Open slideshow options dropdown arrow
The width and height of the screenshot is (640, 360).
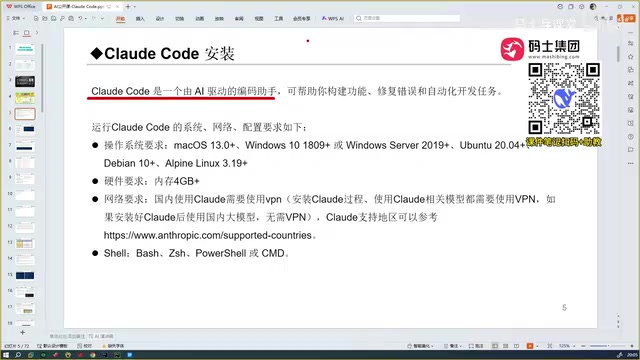[x=536, y=346]
